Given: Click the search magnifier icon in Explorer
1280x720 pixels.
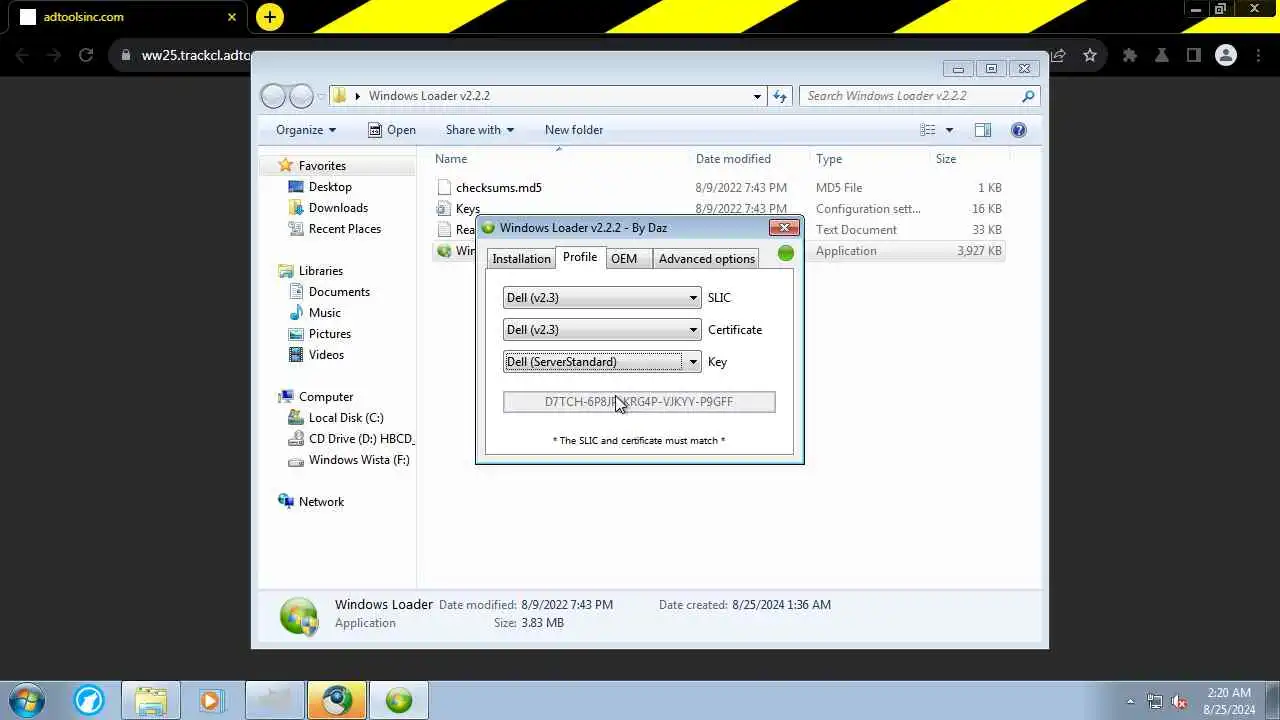Looking at the screenshot, I should [1028, 96].
